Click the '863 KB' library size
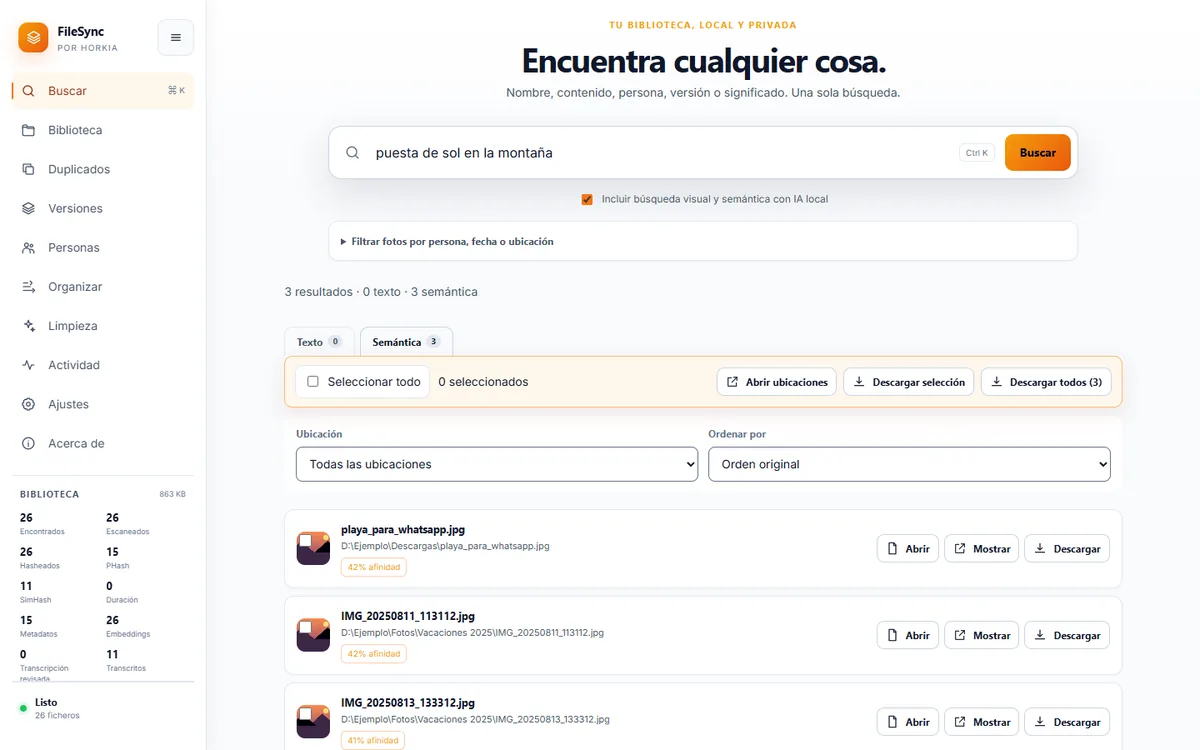 pos(173,494)
